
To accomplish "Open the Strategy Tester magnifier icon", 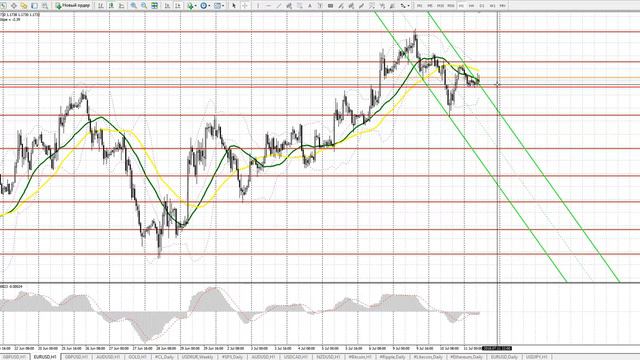I will (x=45, y=6).
